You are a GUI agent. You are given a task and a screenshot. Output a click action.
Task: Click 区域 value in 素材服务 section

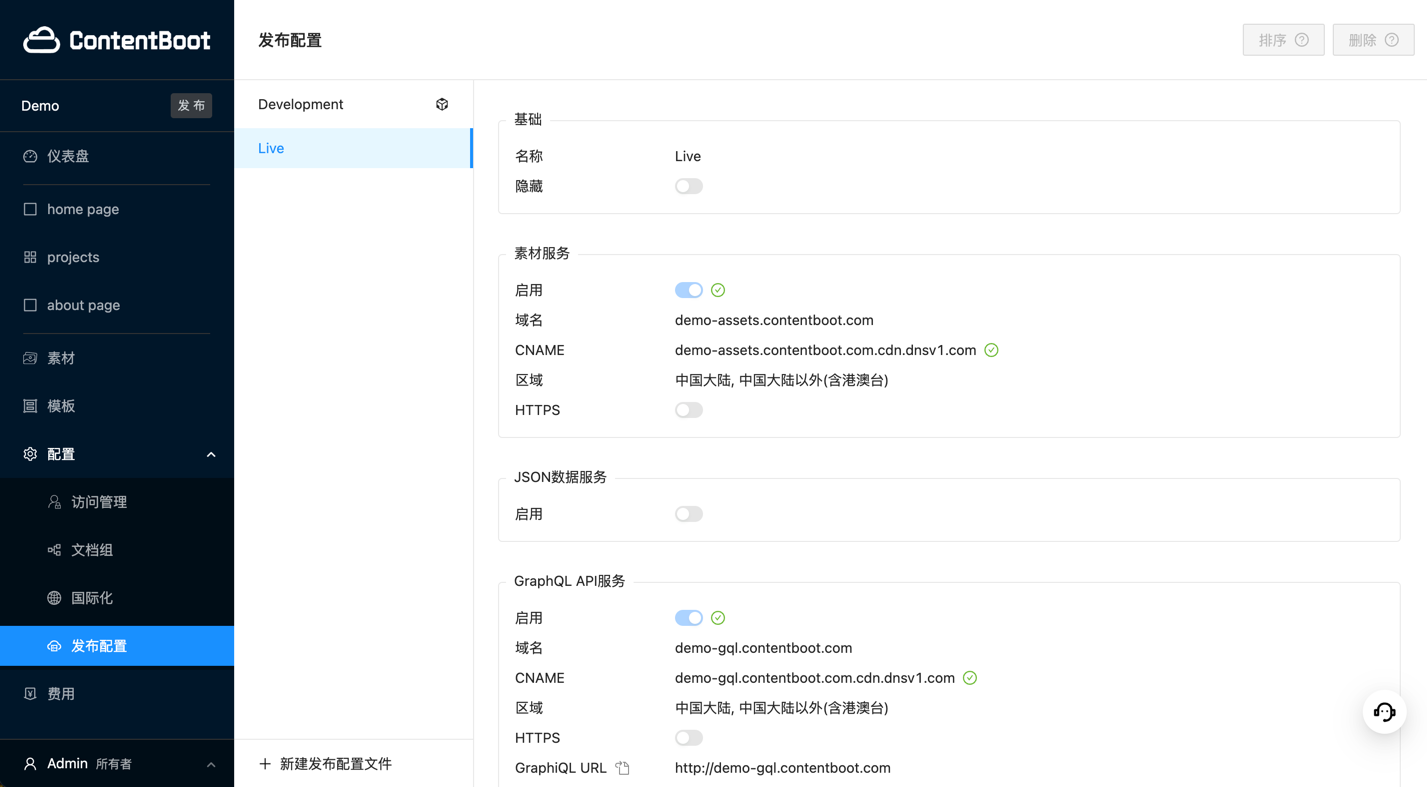(x=781, y=380)
